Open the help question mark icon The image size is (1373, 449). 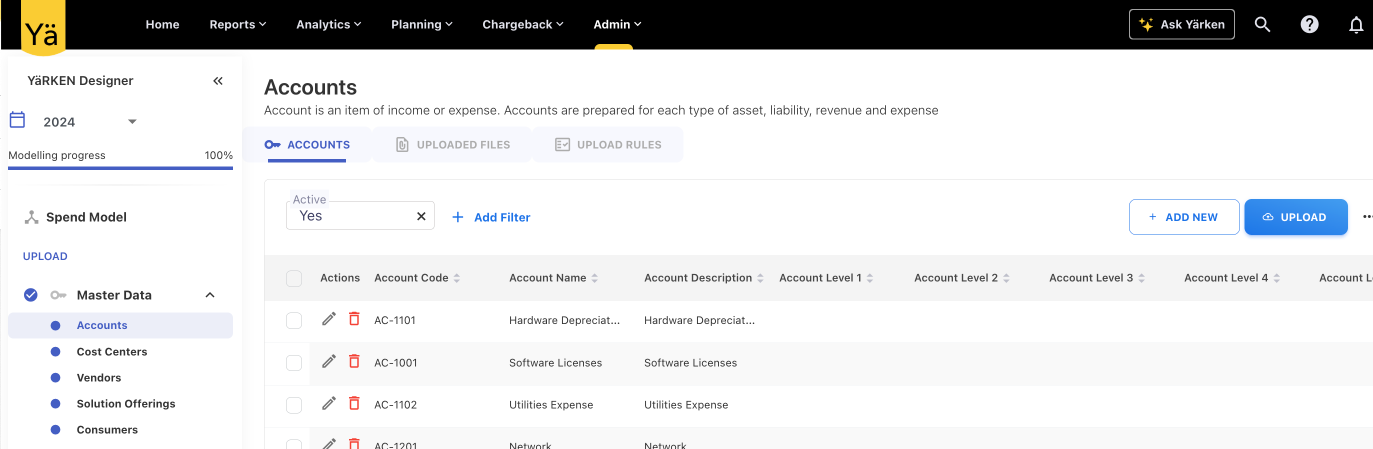[1309, 25]
